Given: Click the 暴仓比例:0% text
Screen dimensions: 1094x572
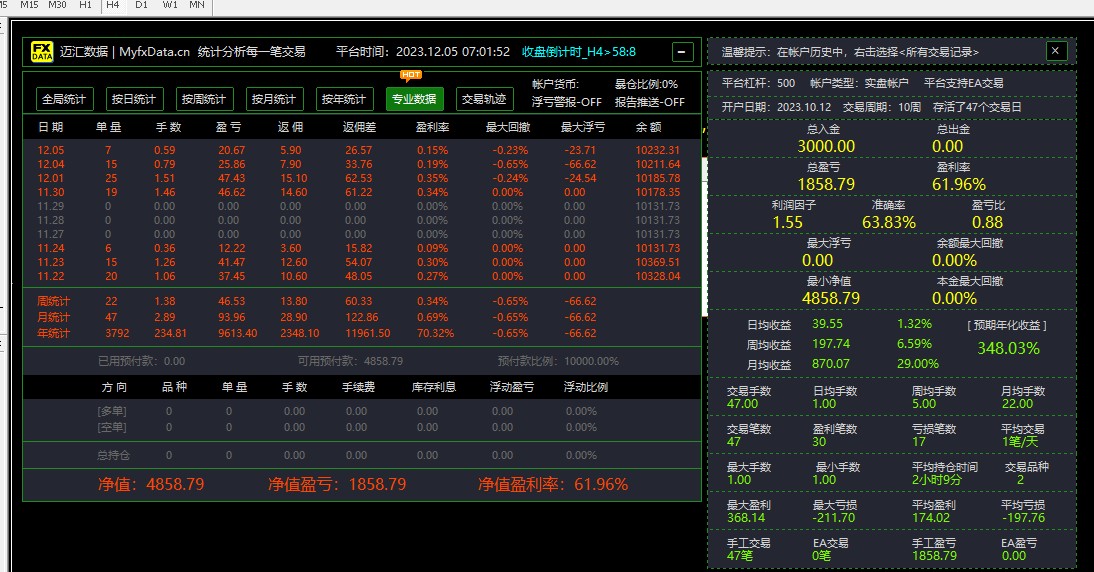Looking at the screenshot, I should (x=646, y=84).
